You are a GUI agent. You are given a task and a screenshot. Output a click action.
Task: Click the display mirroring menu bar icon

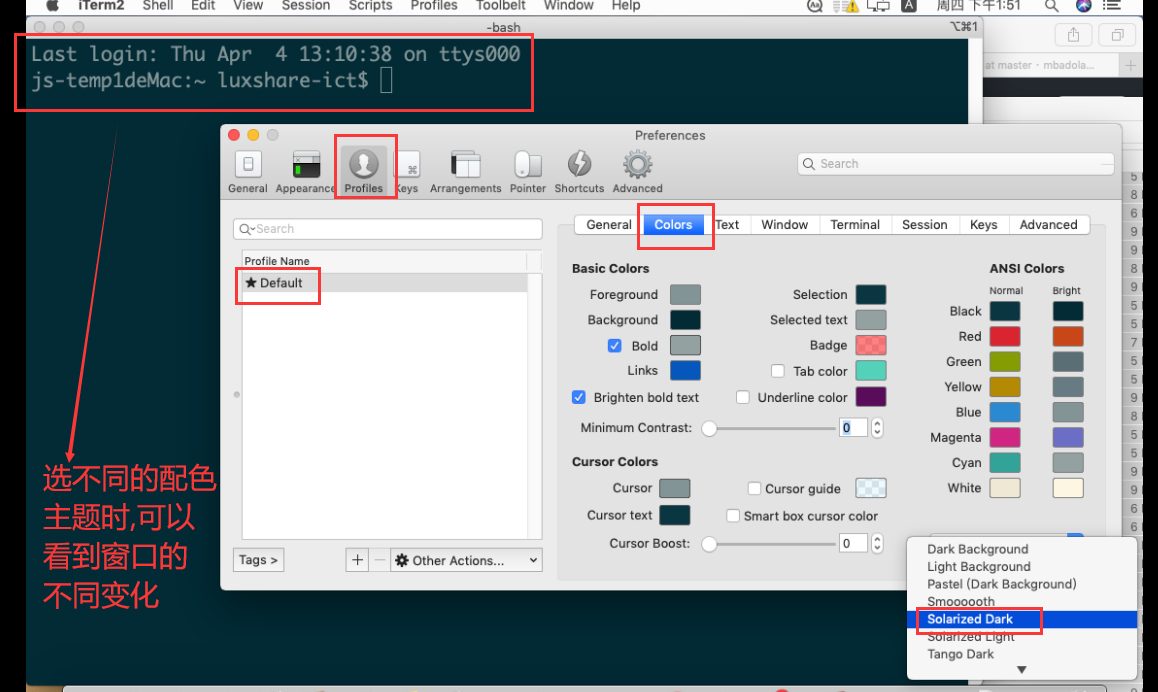pos(878,6)
